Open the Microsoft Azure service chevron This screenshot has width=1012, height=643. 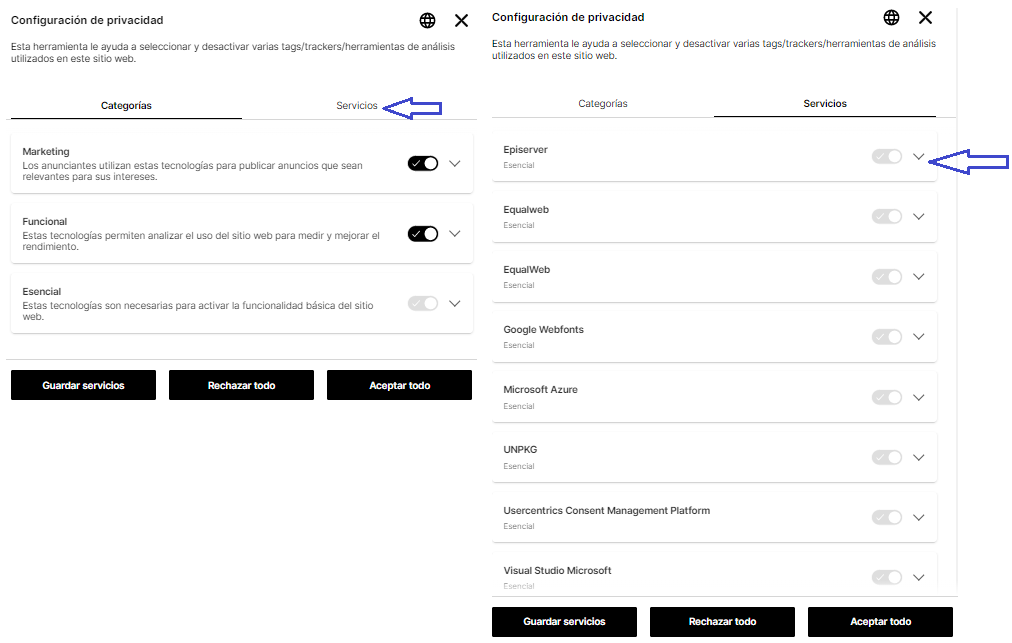(919, 397)
